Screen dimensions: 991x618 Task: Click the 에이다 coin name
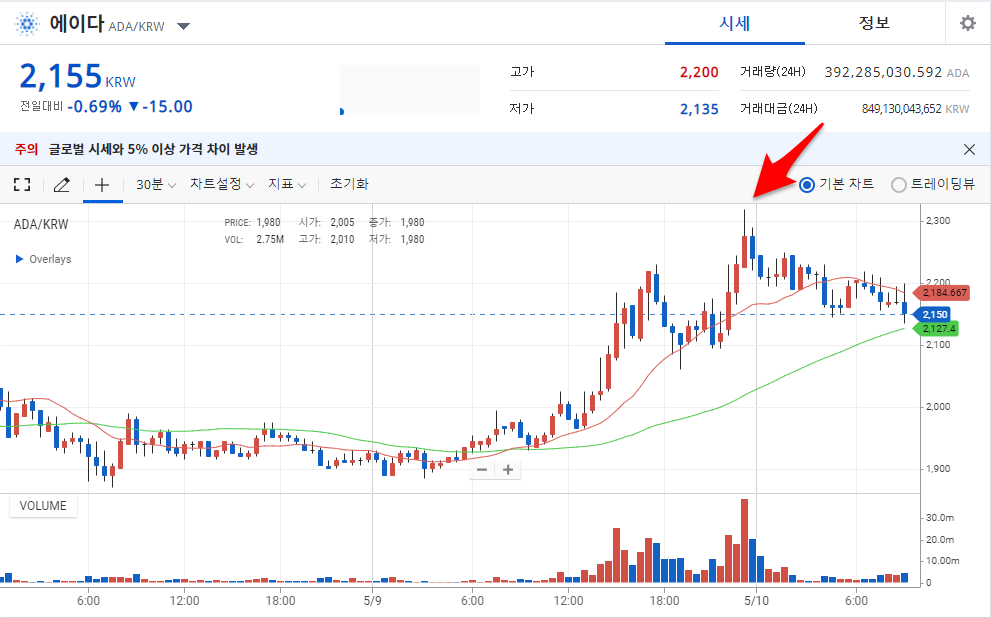point(76,24)
